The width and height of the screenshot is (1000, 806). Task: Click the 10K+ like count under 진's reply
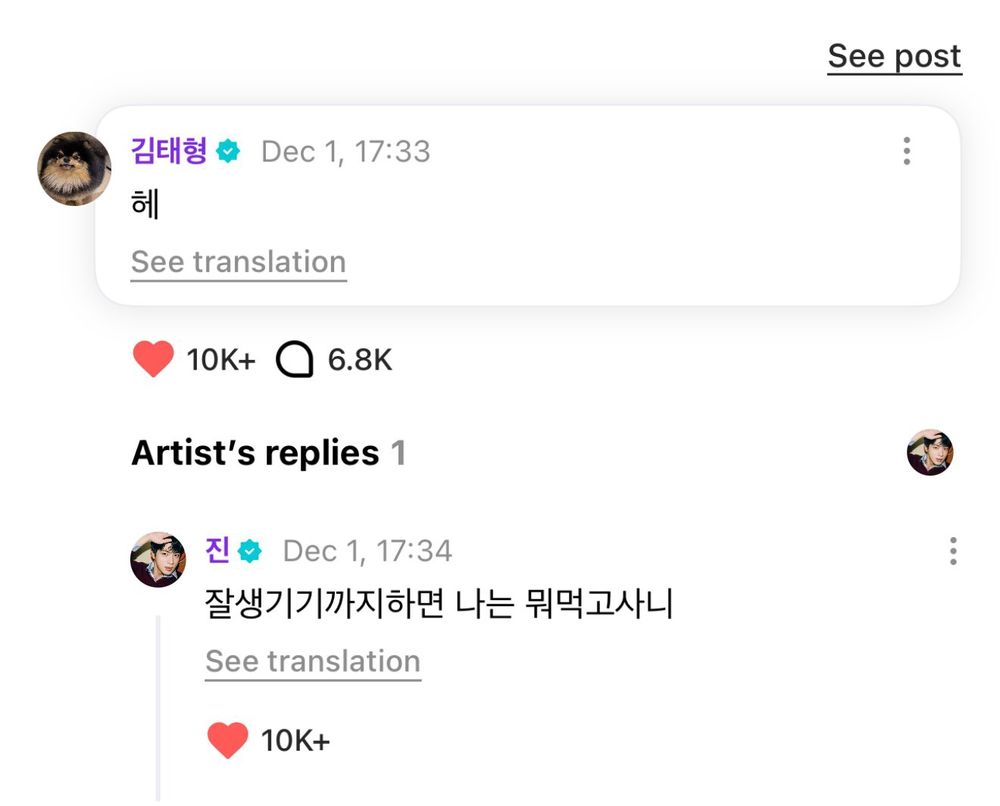click(295, 741)
